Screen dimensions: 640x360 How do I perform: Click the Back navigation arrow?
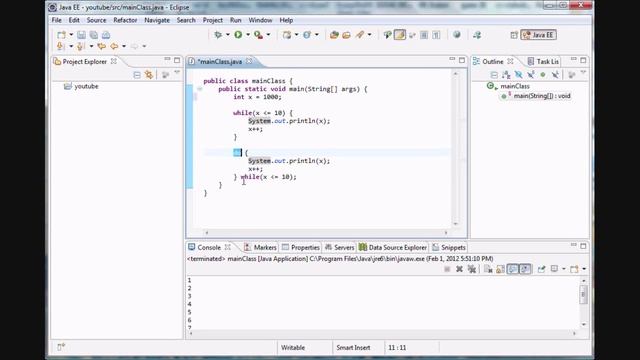[114, 46]
